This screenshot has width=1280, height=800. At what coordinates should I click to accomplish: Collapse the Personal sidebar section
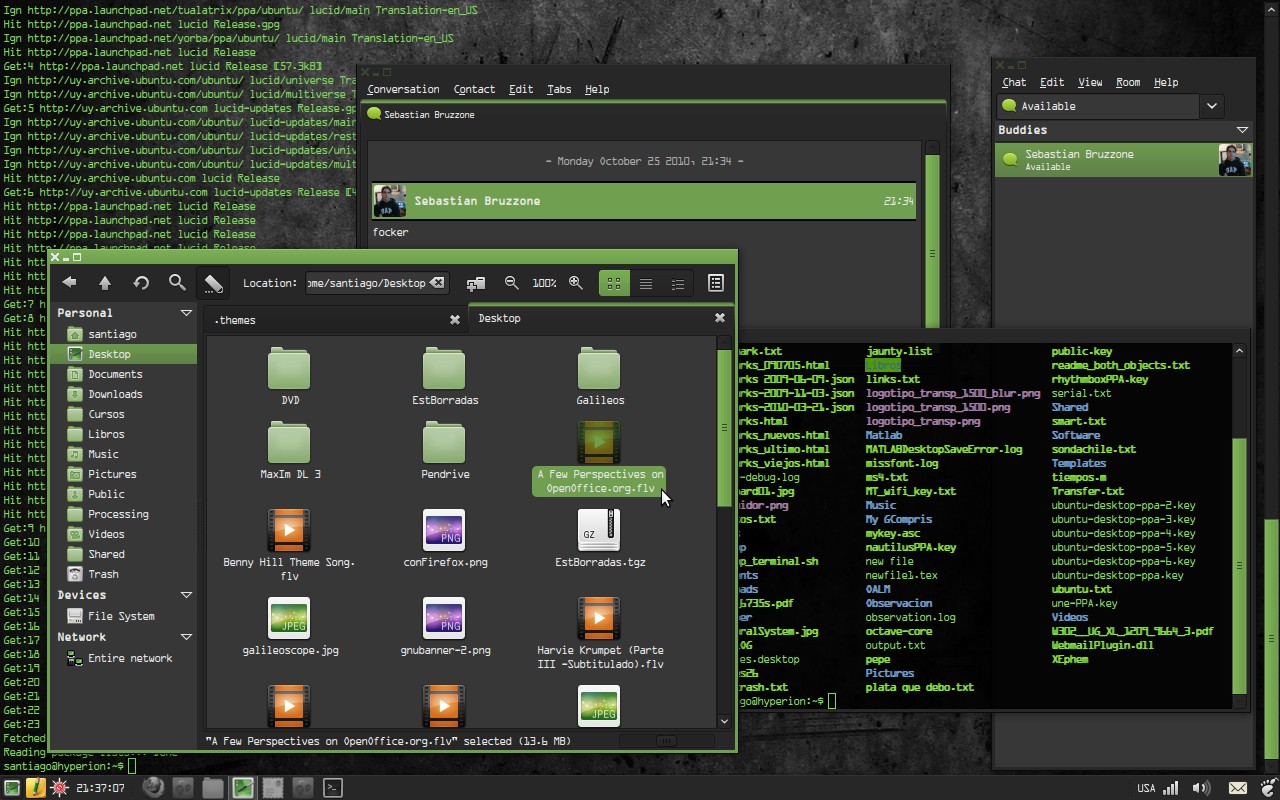click(186, 313)
